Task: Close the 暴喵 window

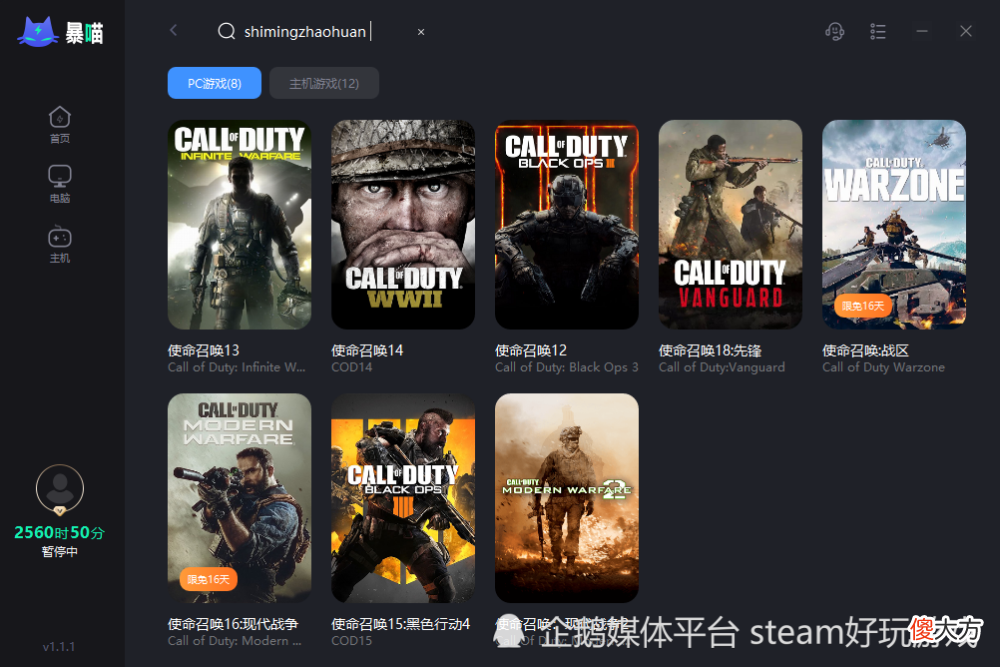Action: (966, 31)
